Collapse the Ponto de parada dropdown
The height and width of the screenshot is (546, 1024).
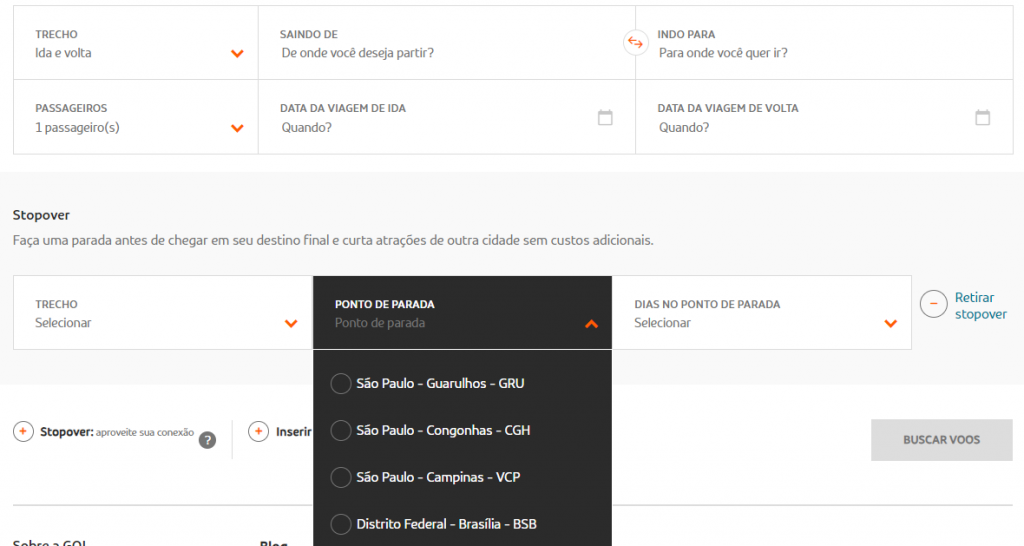(590, 323)
